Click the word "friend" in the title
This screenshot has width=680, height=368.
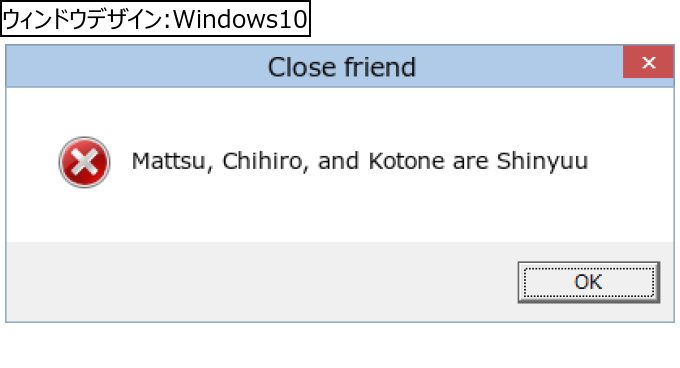[x=380, y=67]
